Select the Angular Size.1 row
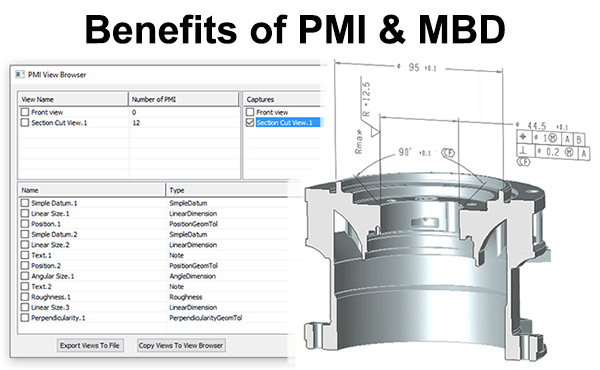 (x=153, y=276)
